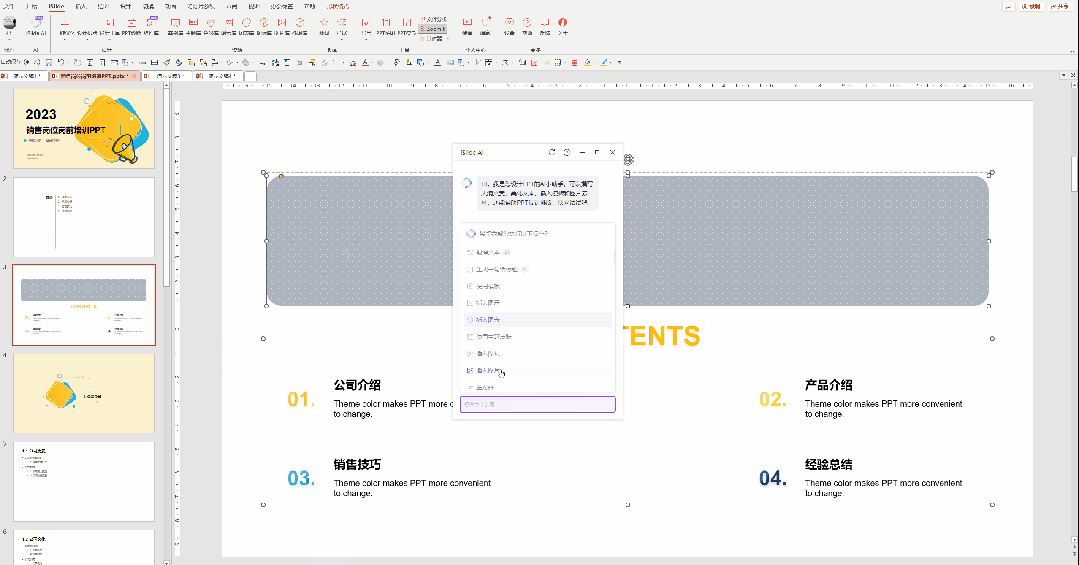Select slide 1 thumbnail titled 2023

pos(84,128)
